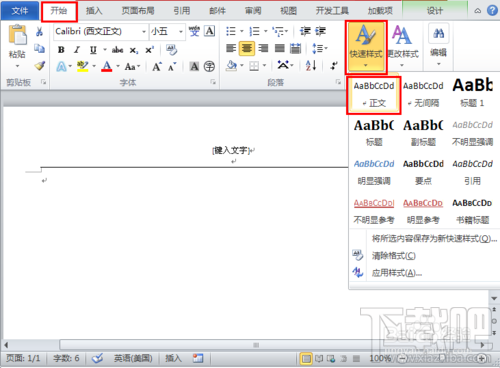
Task: Click the Decrease Indent icon
Action: (305, 31)
